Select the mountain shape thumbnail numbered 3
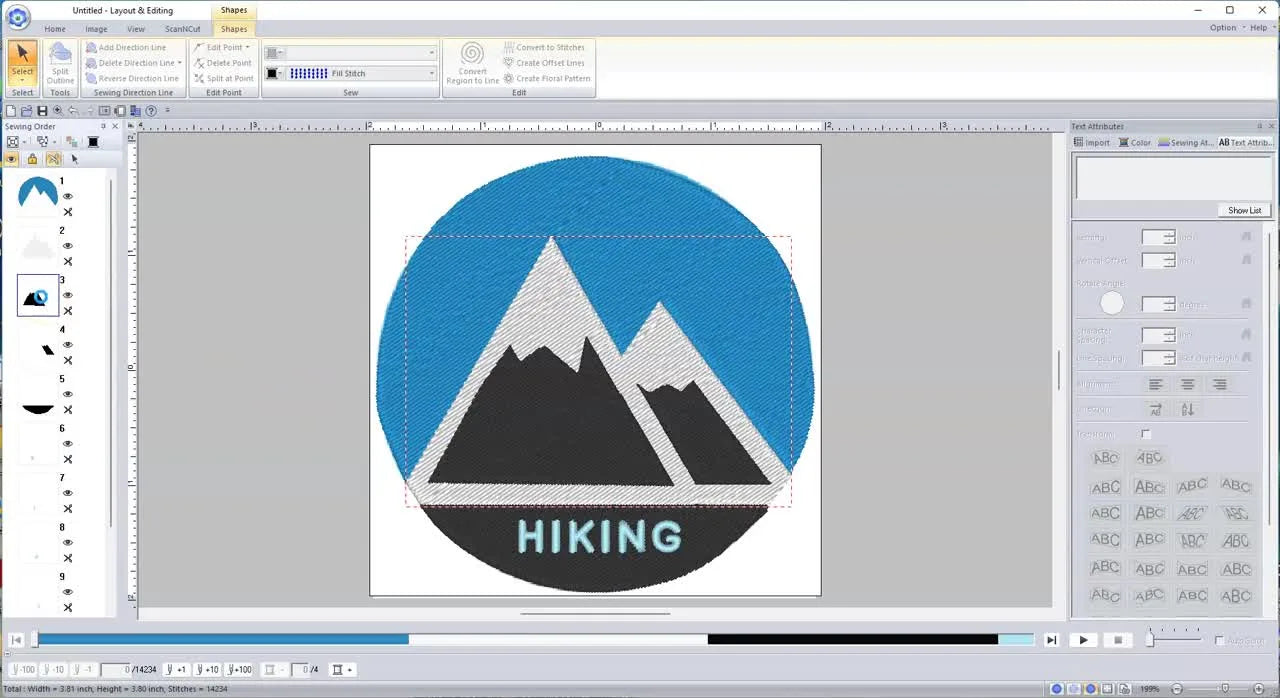Viewport: 1280px width, 698px height. [36, 297]
